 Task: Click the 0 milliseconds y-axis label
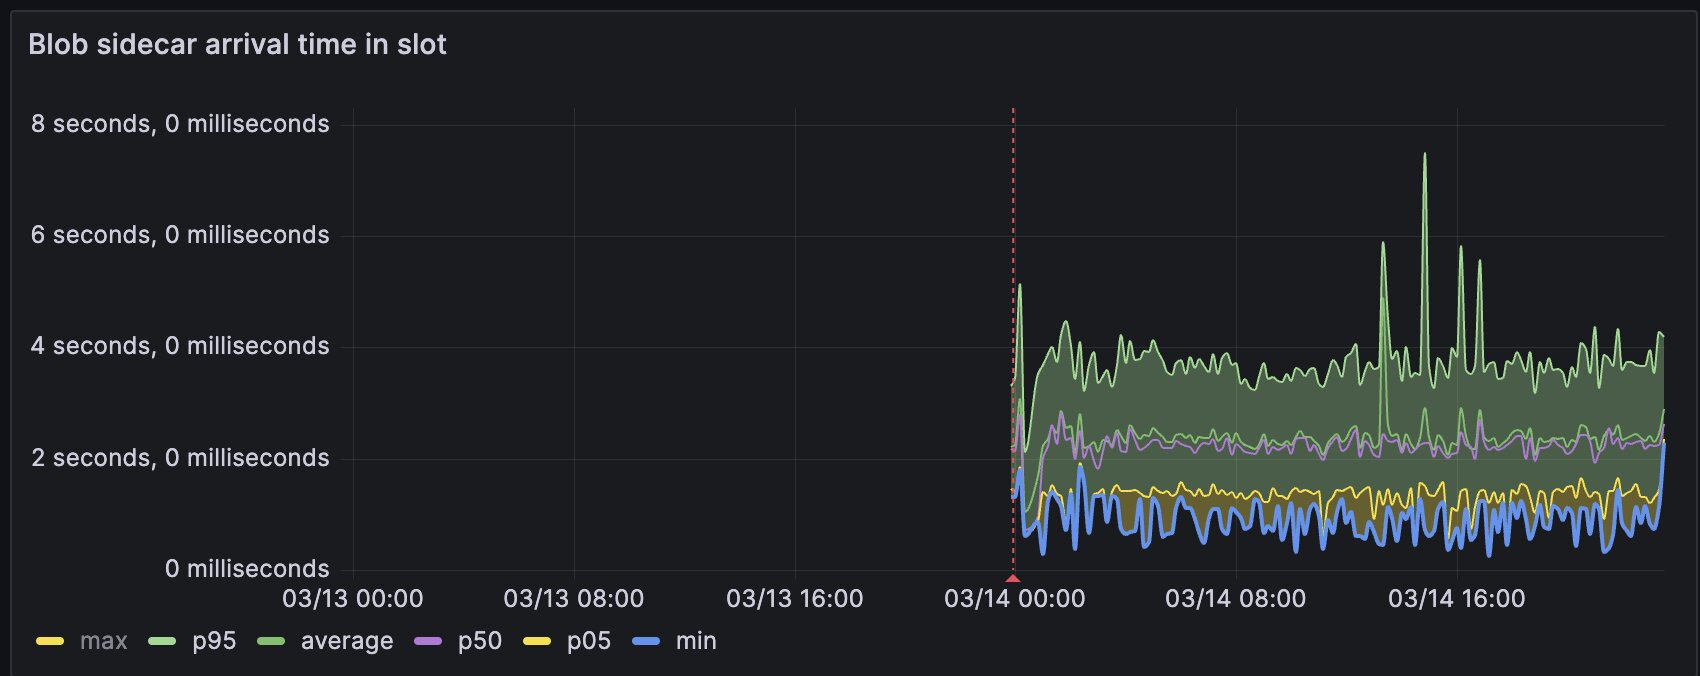point(247,569)
